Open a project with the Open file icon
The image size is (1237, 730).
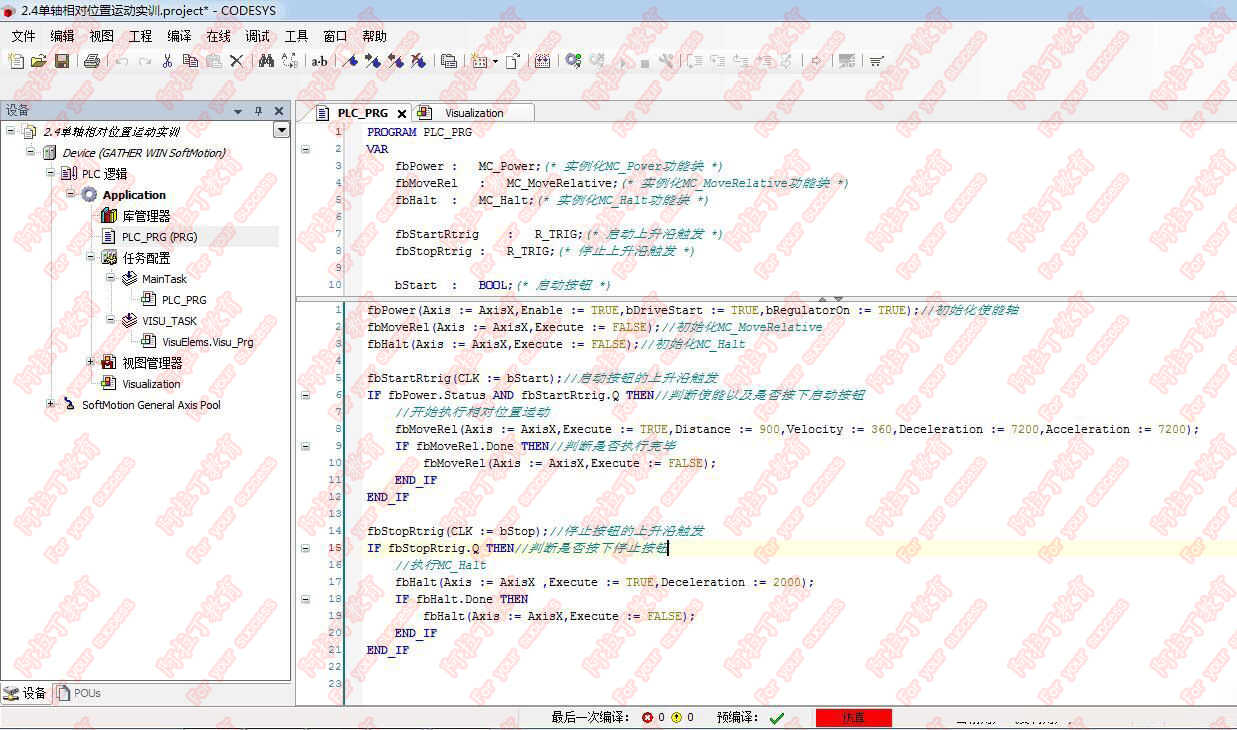40,61
